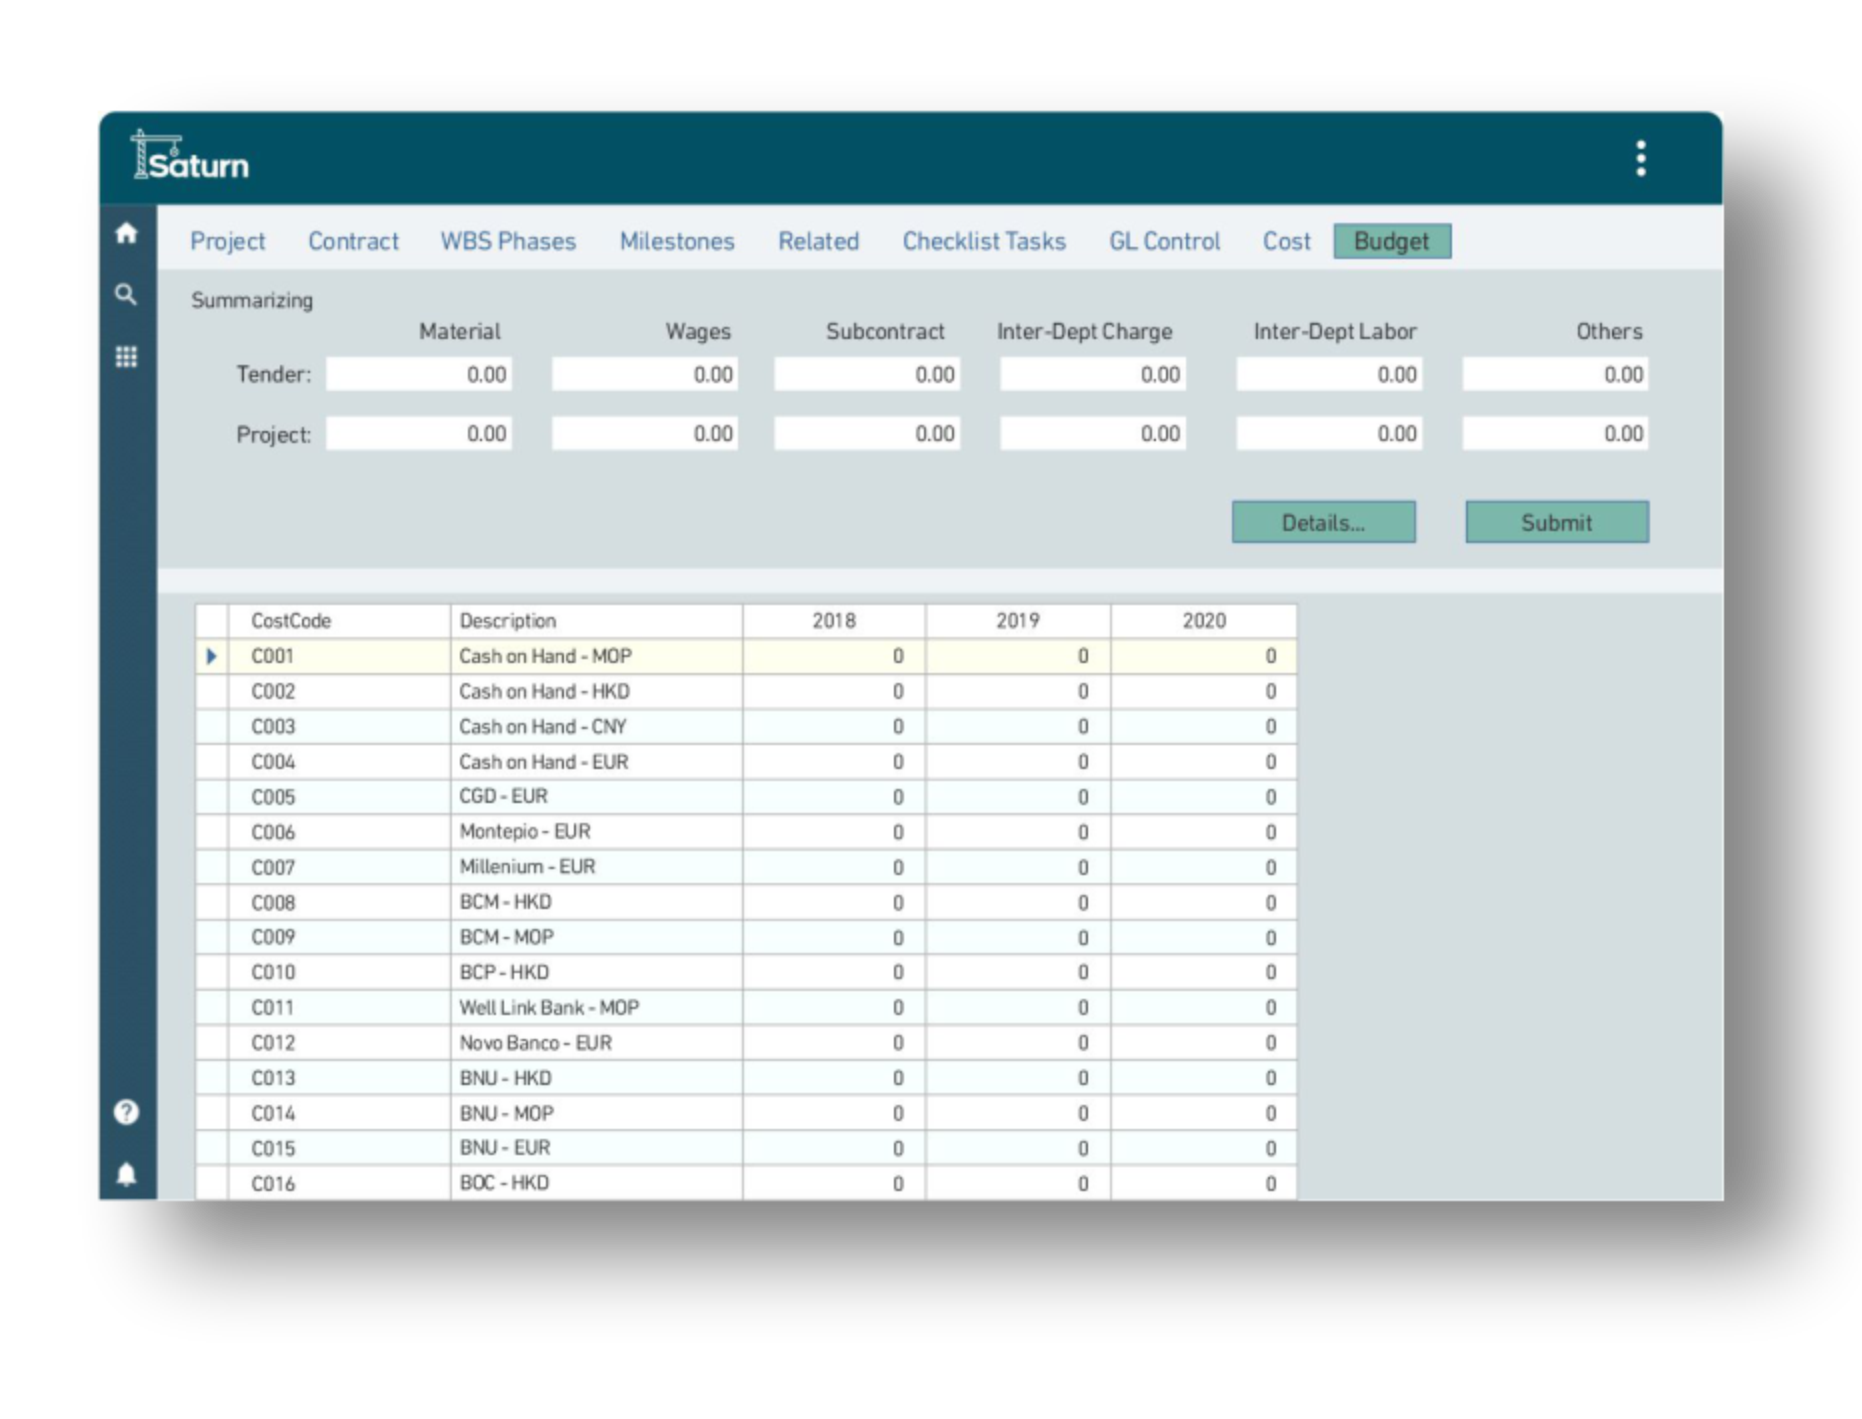Image resolution: width=1862 pixels, height=1419 pixels.
Task: Open the three-dot more options menu
Action: [1640, 159]
